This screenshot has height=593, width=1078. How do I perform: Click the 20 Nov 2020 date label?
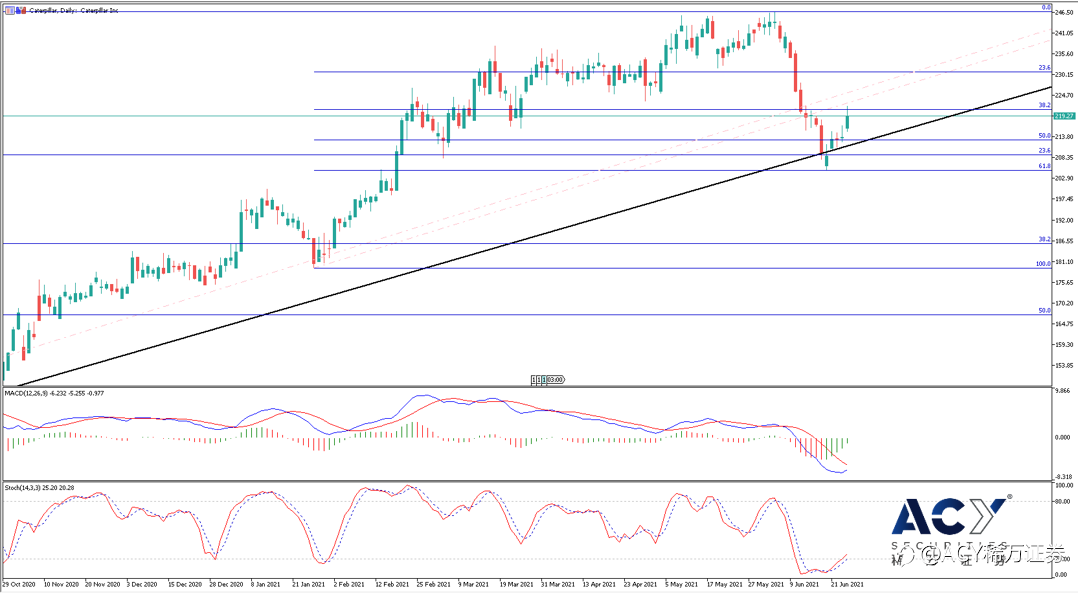[102, 585]
